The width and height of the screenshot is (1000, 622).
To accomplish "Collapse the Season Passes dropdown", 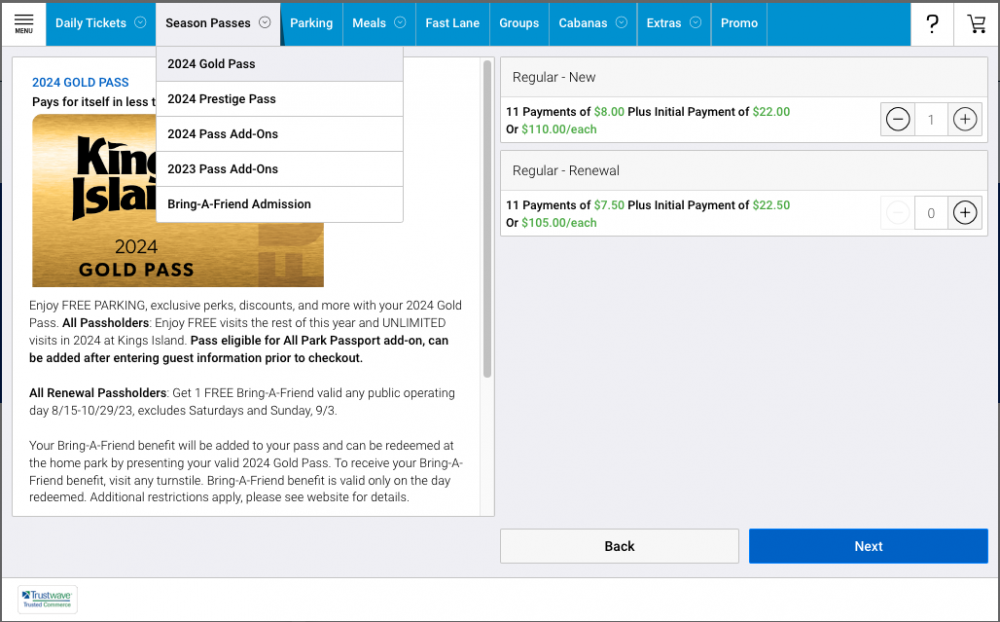I will click(x=218, y=23).
